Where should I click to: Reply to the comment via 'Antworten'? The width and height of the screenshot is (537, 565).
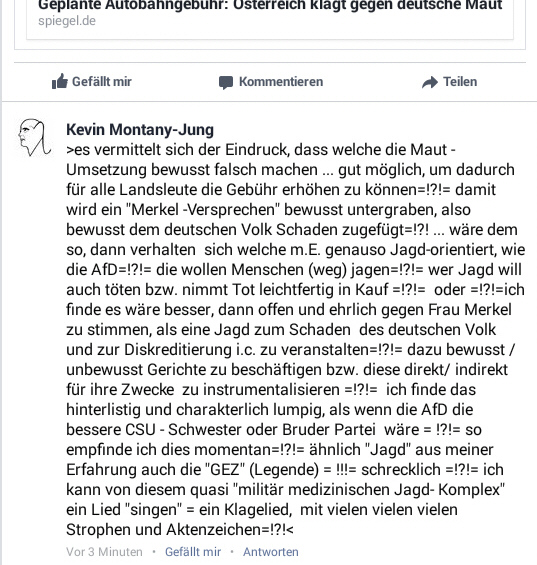pyautogui.click(x=271, y=552)
